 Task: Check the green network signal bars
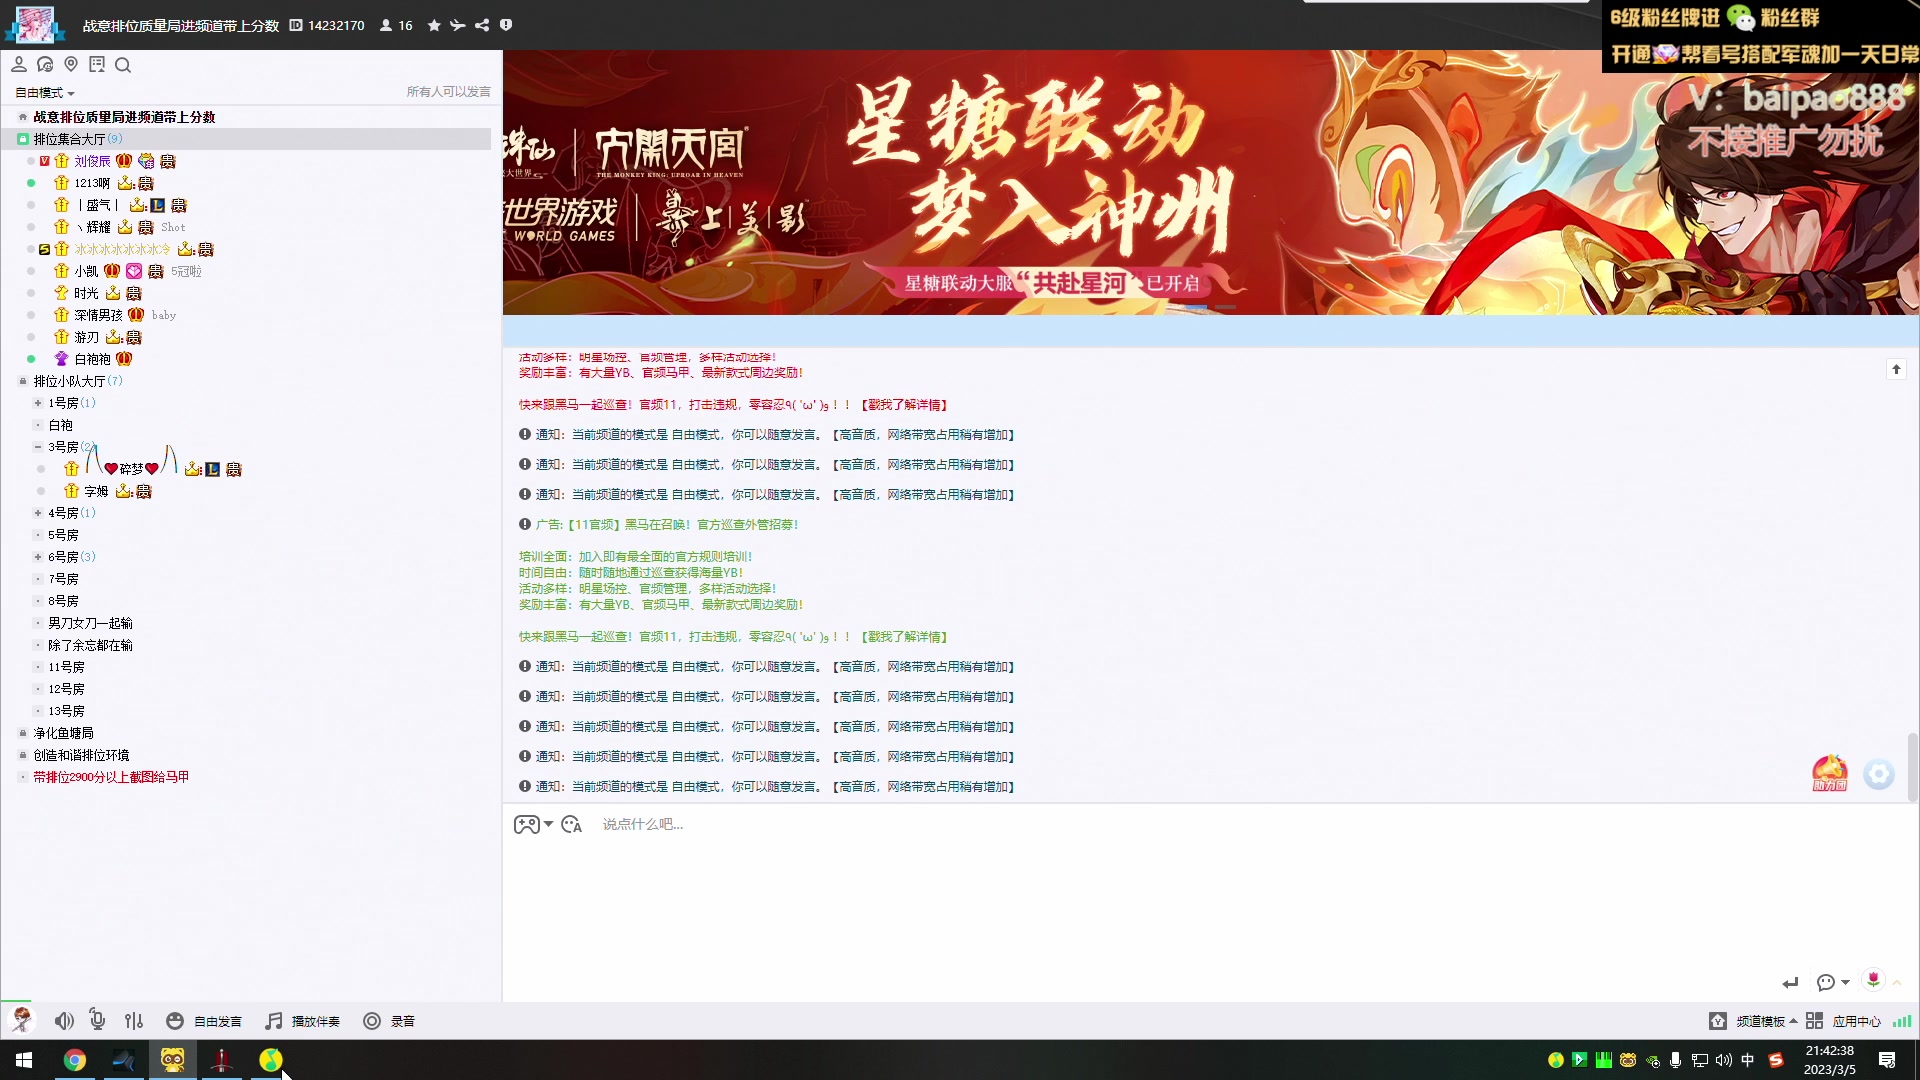click(x=1902, y=1021)
